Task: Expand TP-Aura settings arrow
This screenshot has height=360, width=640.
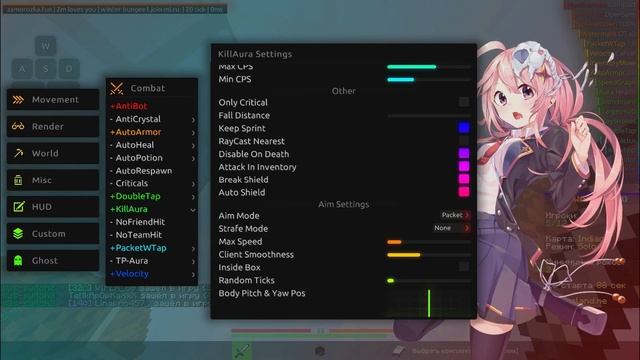Action: pyautogui.click(x=193, y=261)
